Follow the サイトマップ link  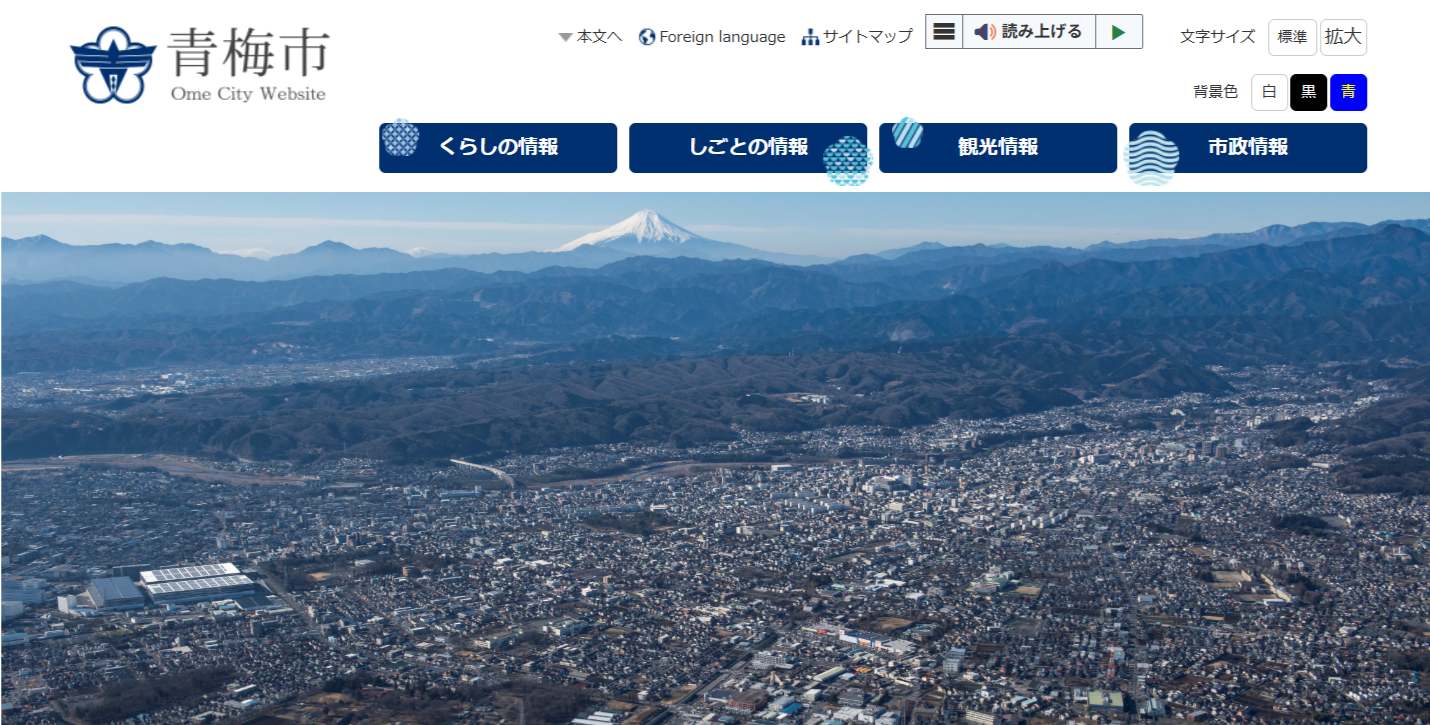point(867,37)
